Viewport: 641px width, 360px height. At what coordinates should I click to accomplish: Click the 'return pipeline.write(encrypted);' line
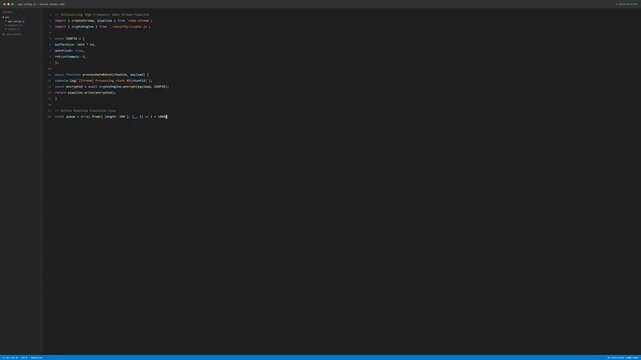(85, 93)
